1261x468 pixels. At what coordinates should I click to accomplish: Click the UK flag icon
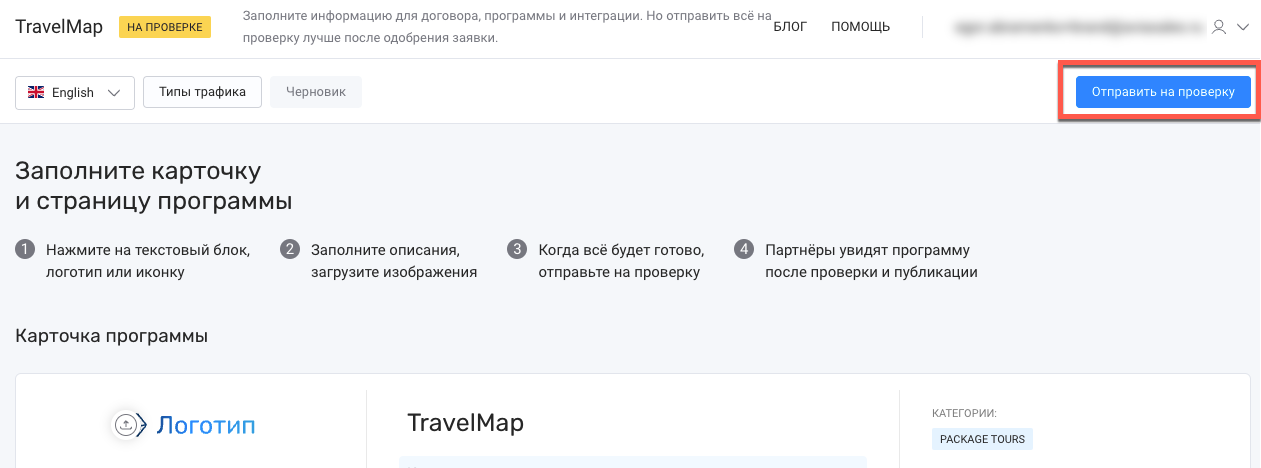(36, 92)
